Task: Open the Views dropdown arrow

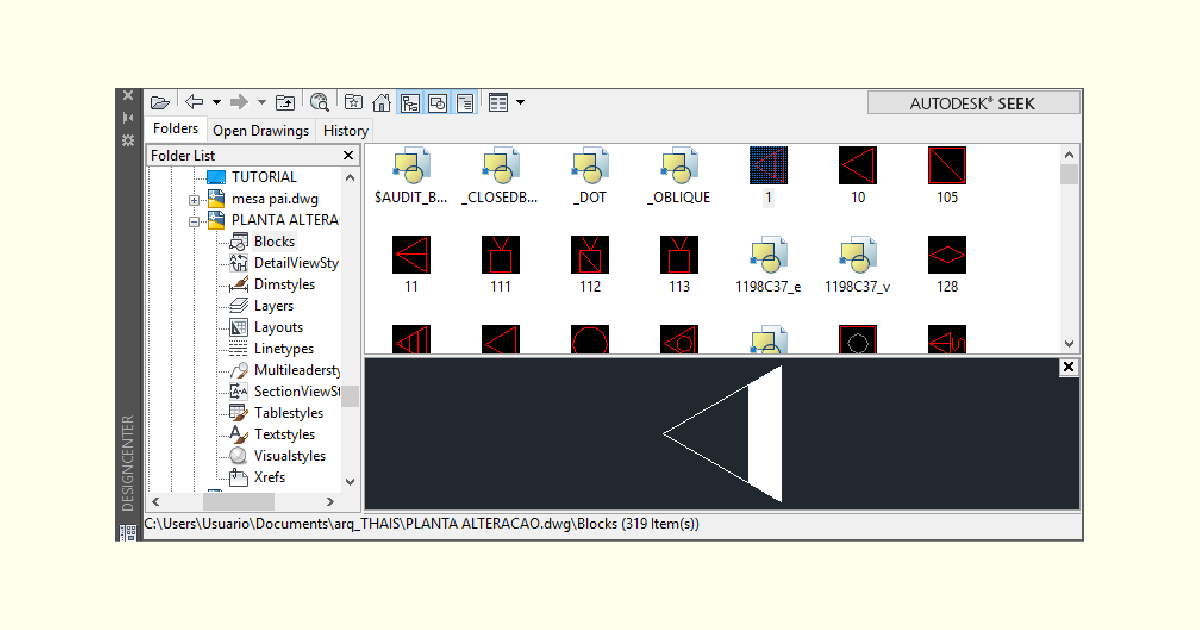Action: [520, 102]
